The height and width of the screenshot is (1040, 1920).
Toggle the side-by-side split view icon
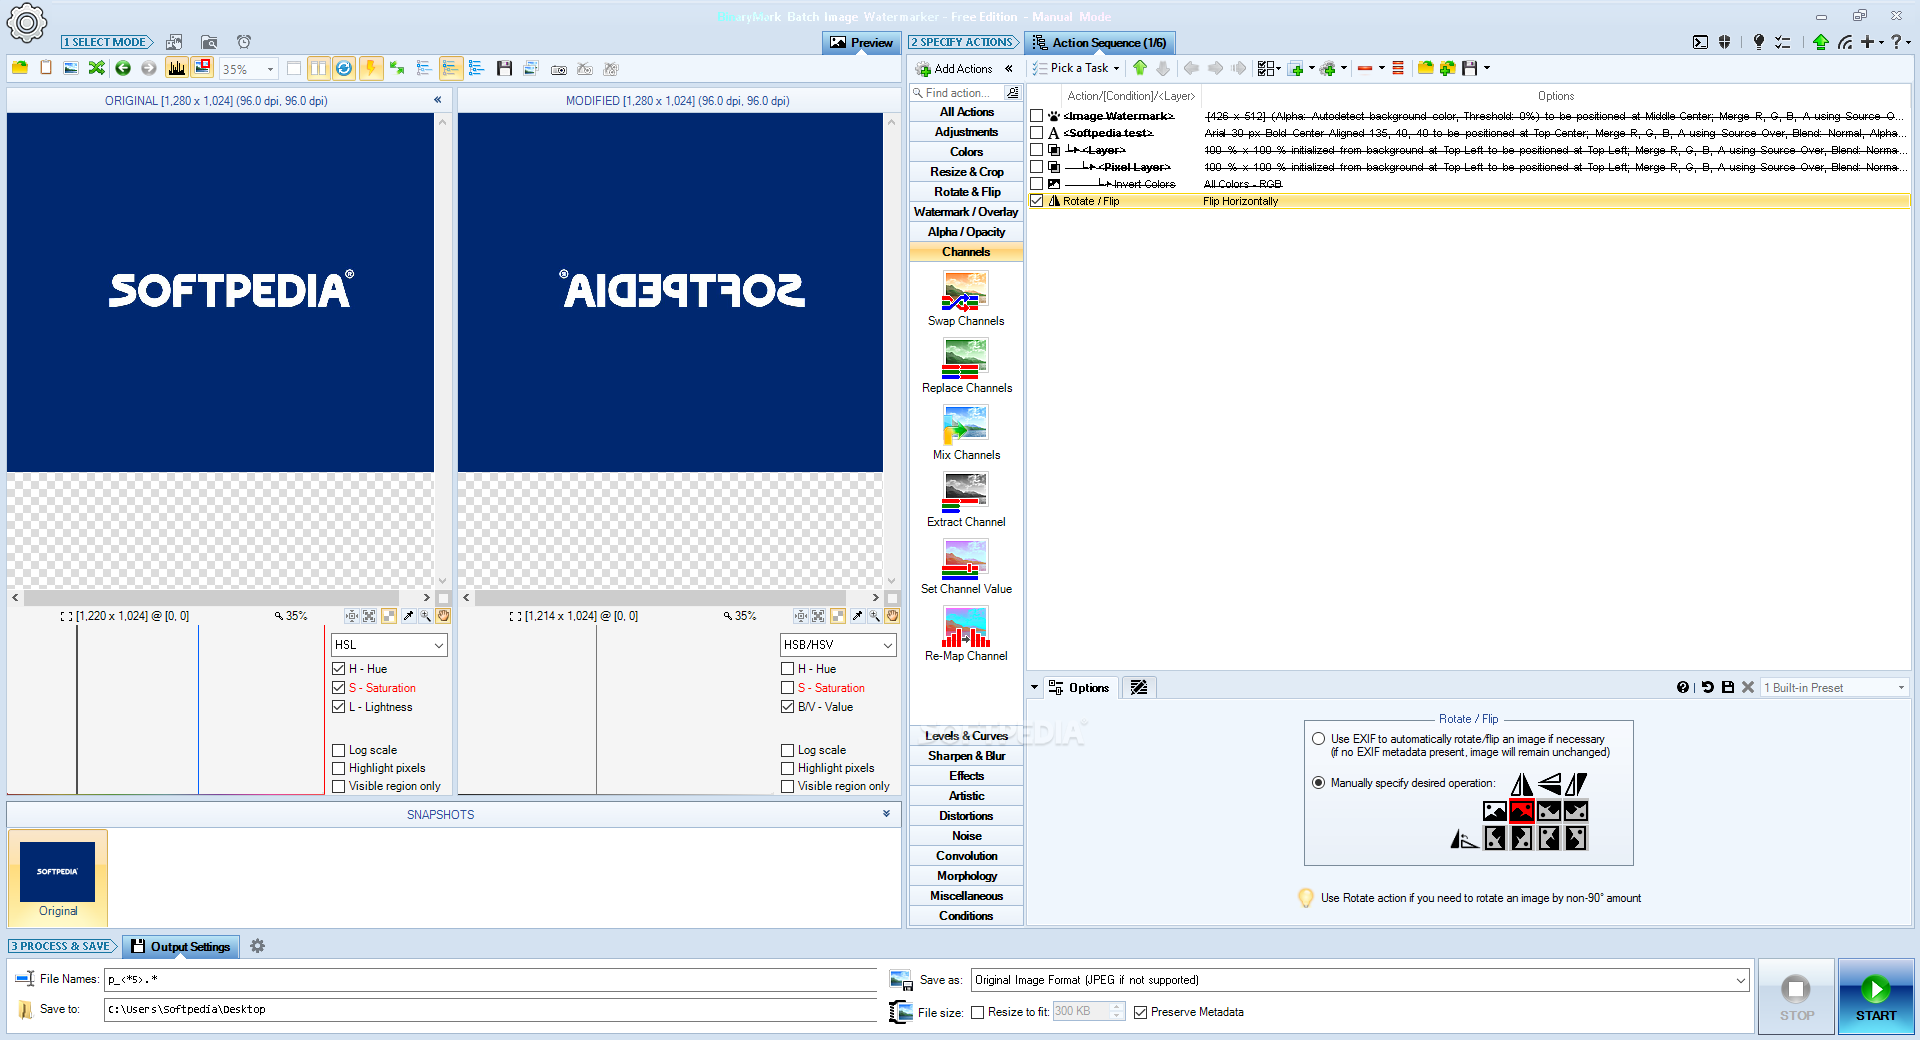[318, 68]
